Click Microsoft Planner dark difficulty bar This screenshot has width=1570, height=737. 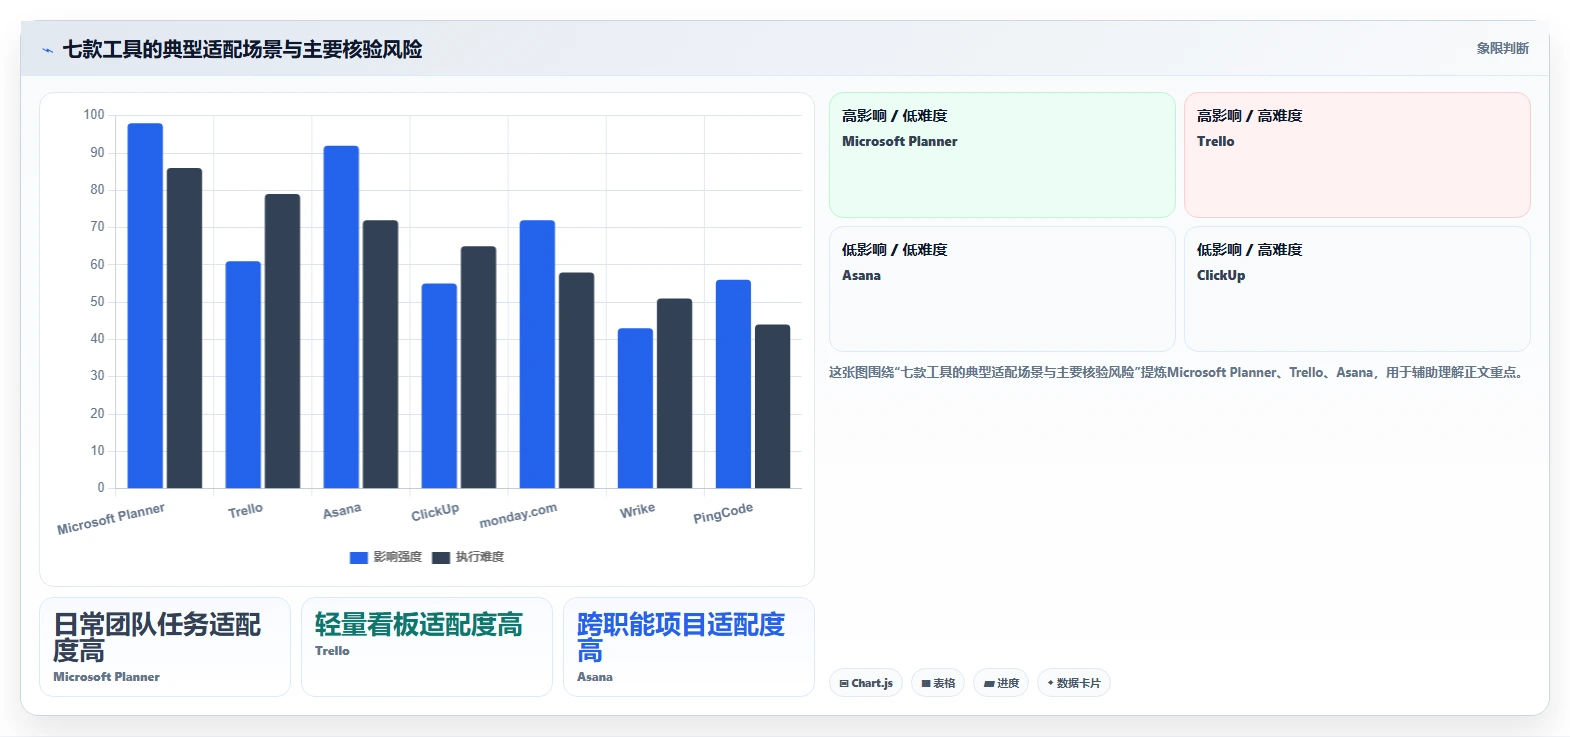click(x=184, y=328)
